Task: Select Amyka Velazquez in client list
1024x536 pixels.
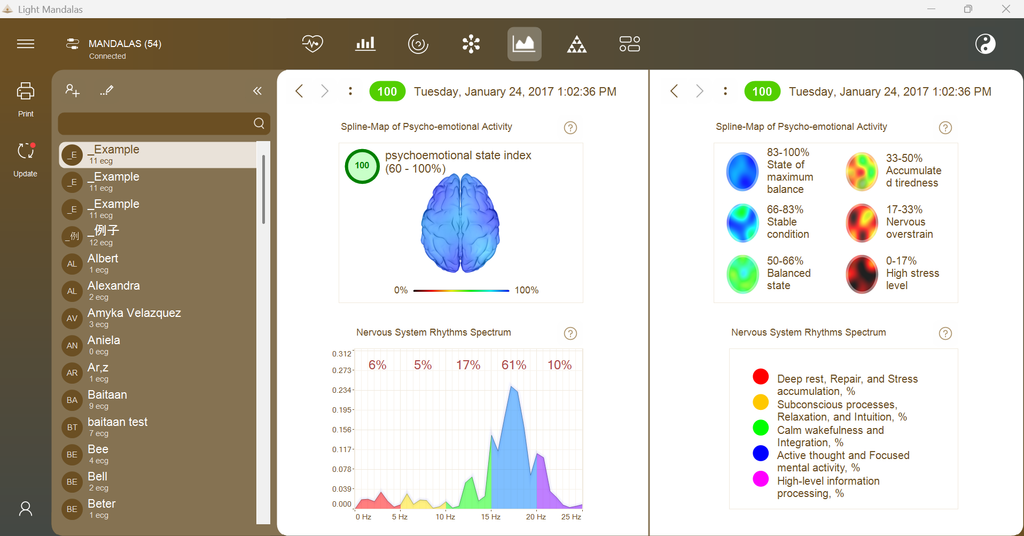Action: pos(158,318)
